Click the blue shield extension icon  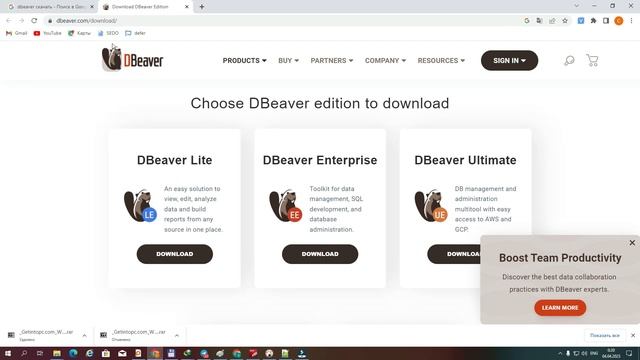[x=580, y=20]
